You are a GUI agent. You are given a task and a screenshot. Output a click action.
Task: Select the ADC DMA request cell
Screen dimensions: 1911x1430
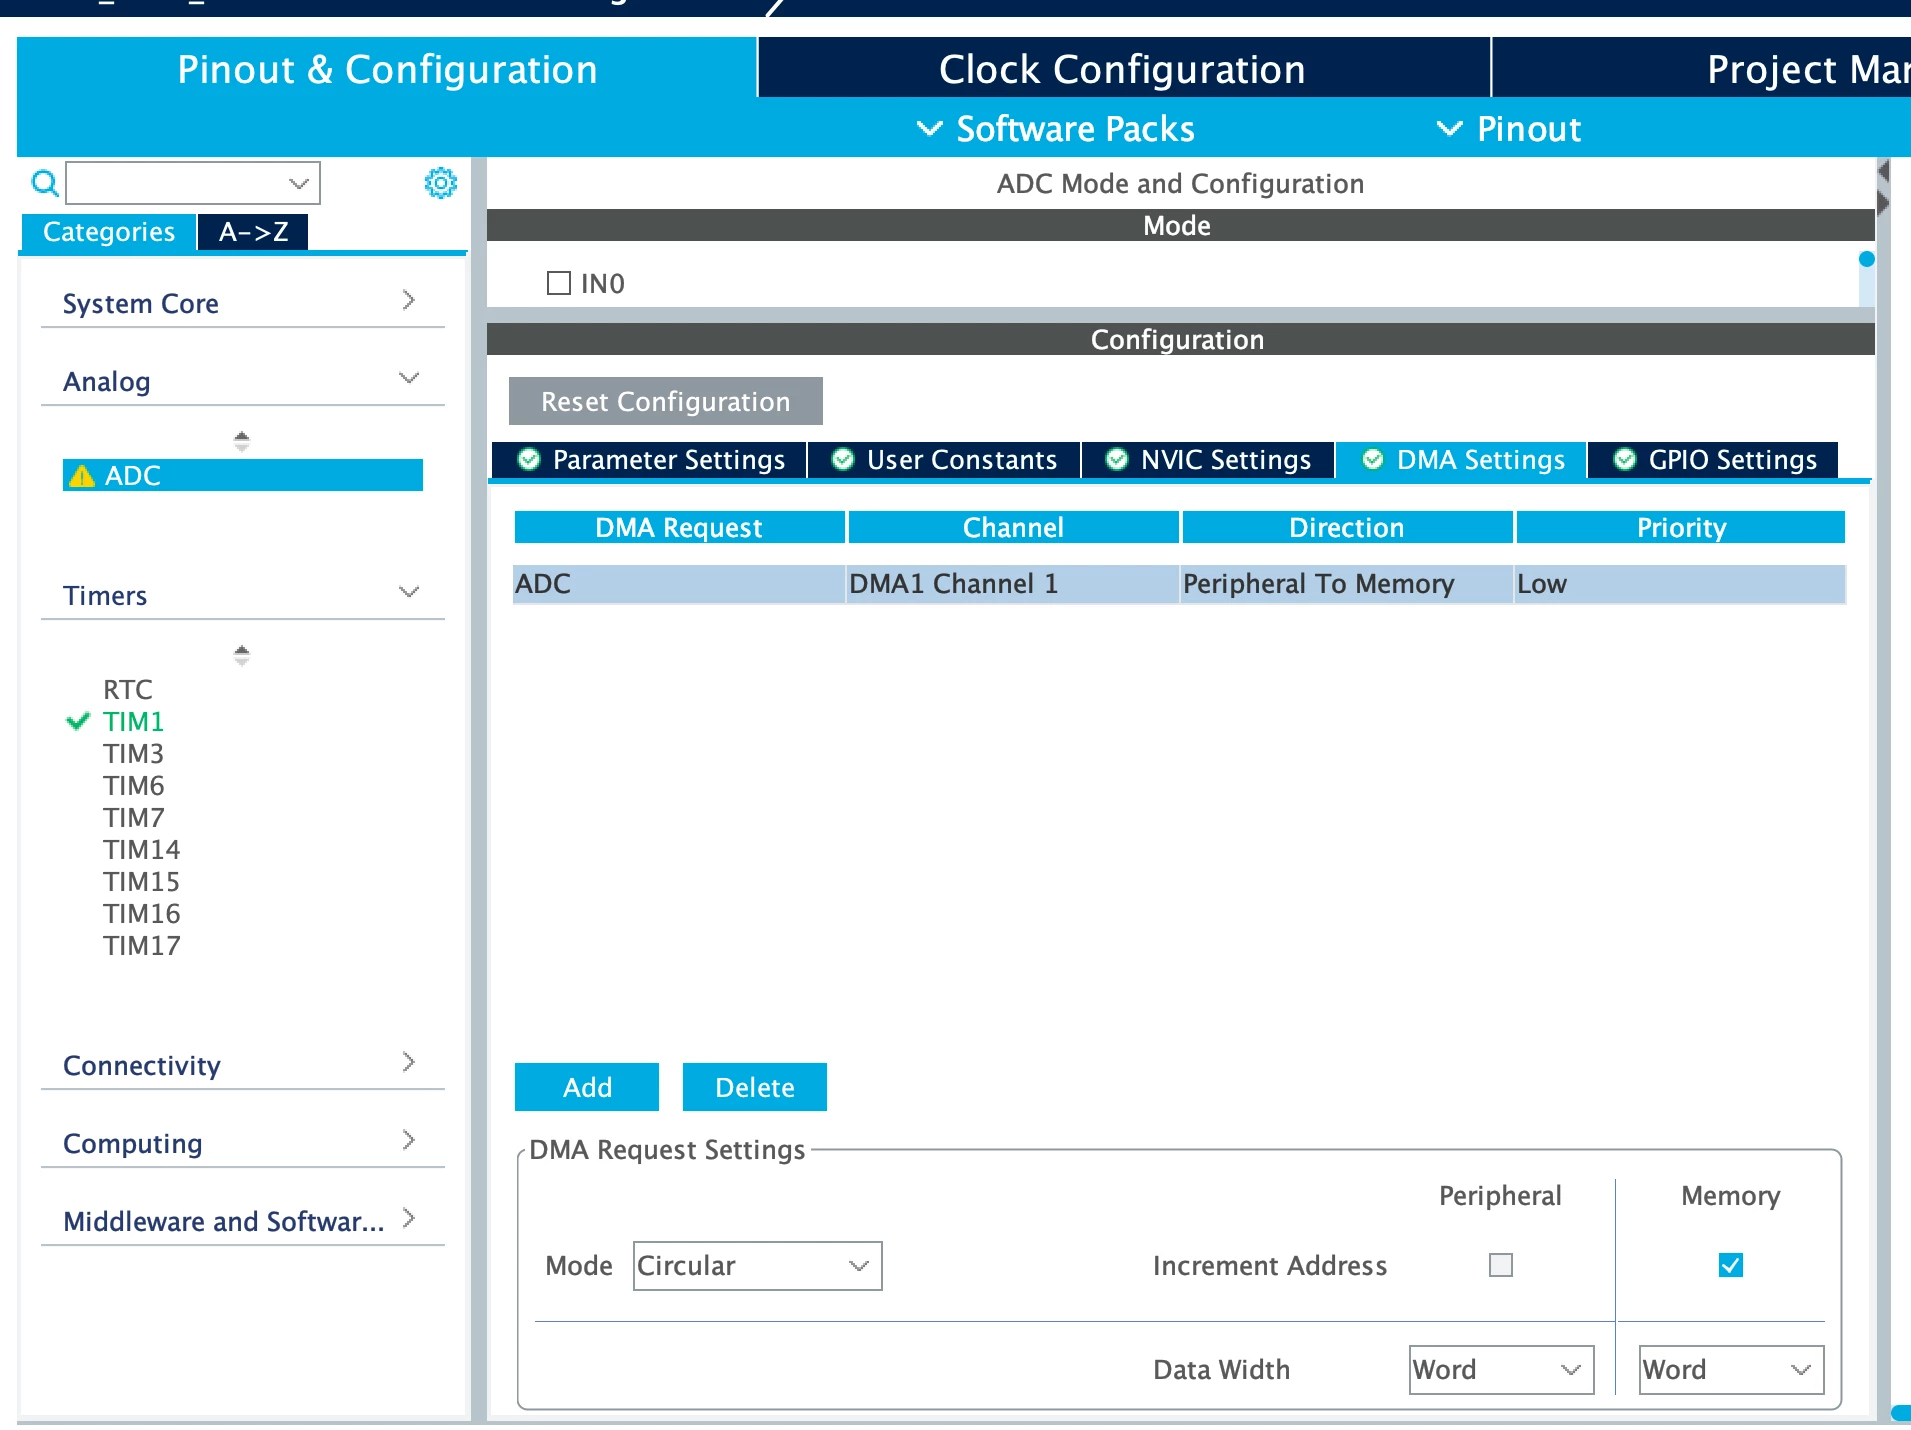[x=679, y=584]
